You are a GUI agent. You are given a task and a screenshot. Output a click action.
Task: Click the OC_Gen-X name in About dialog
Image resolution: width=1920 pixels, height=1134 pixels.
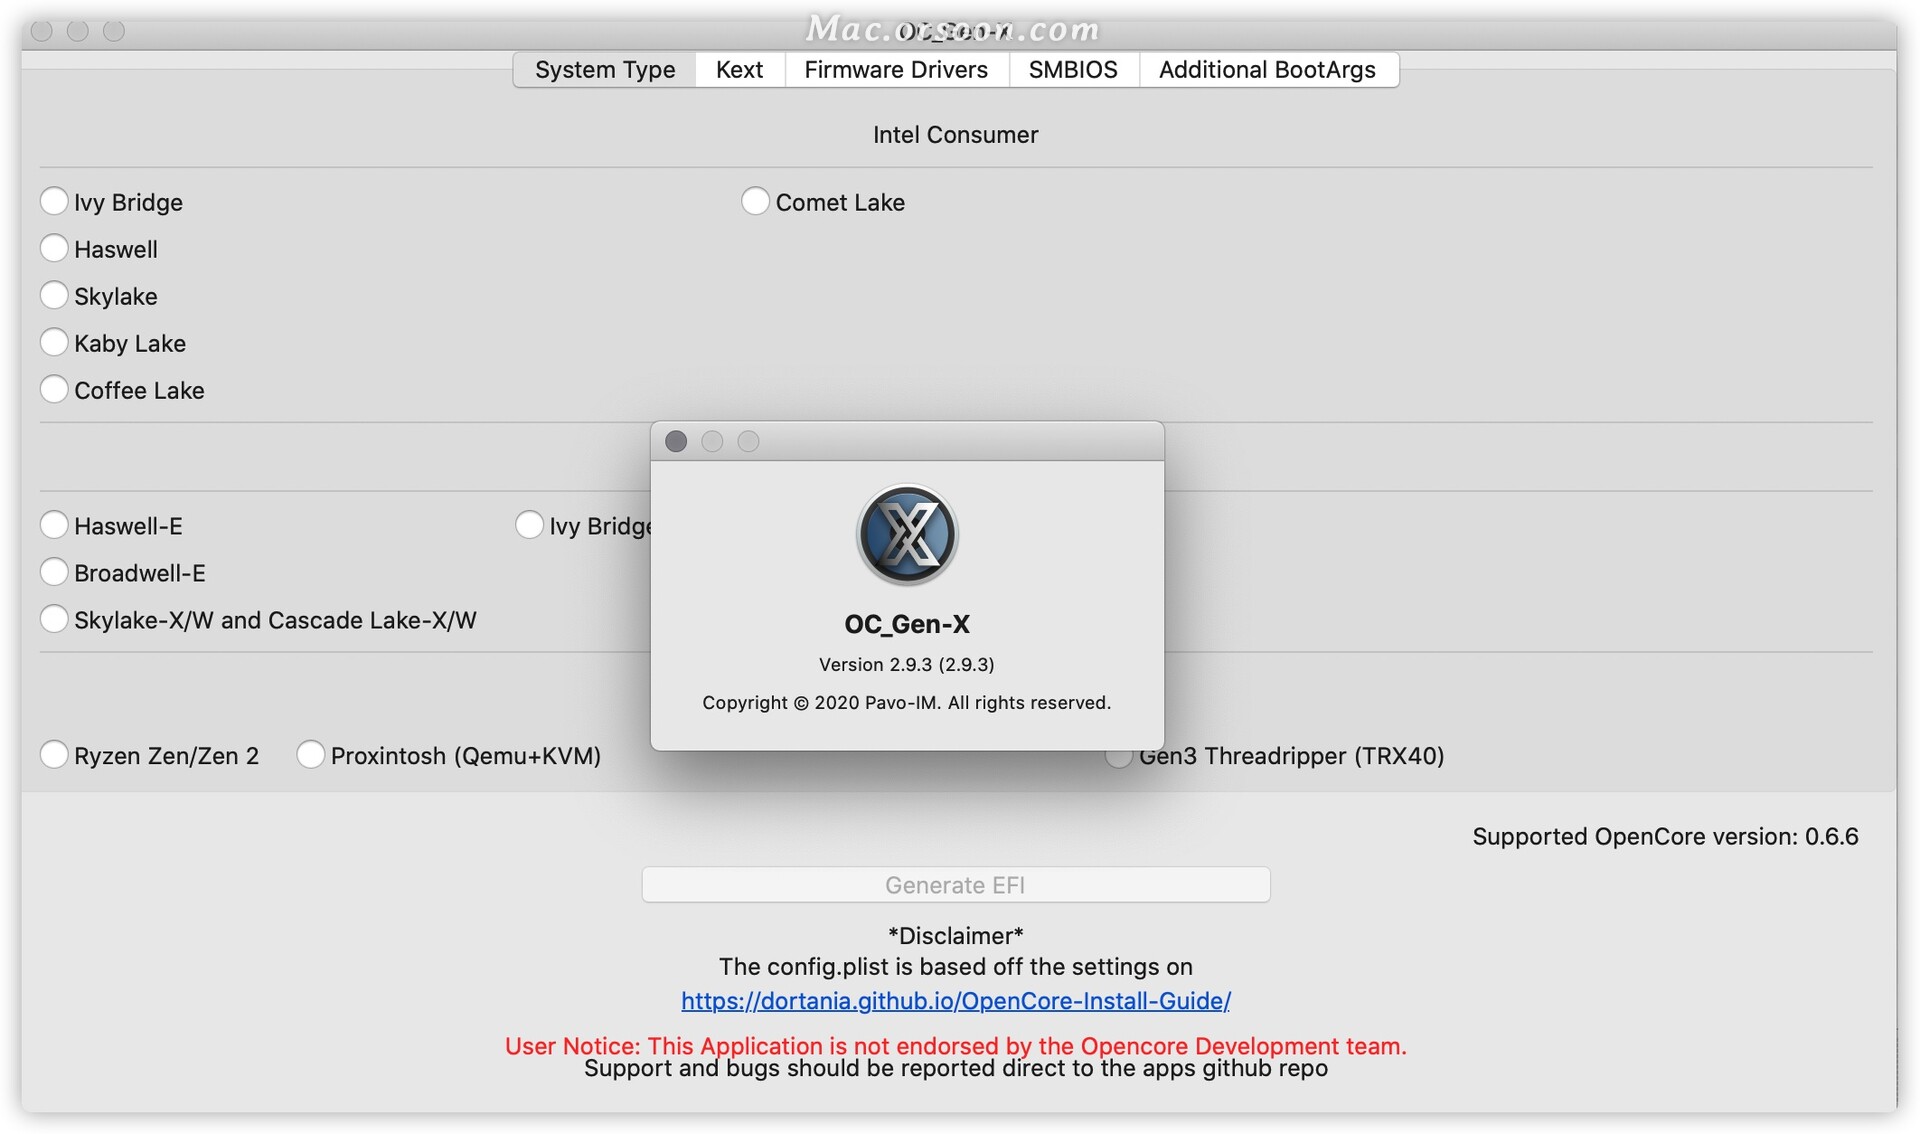(907, 624)
